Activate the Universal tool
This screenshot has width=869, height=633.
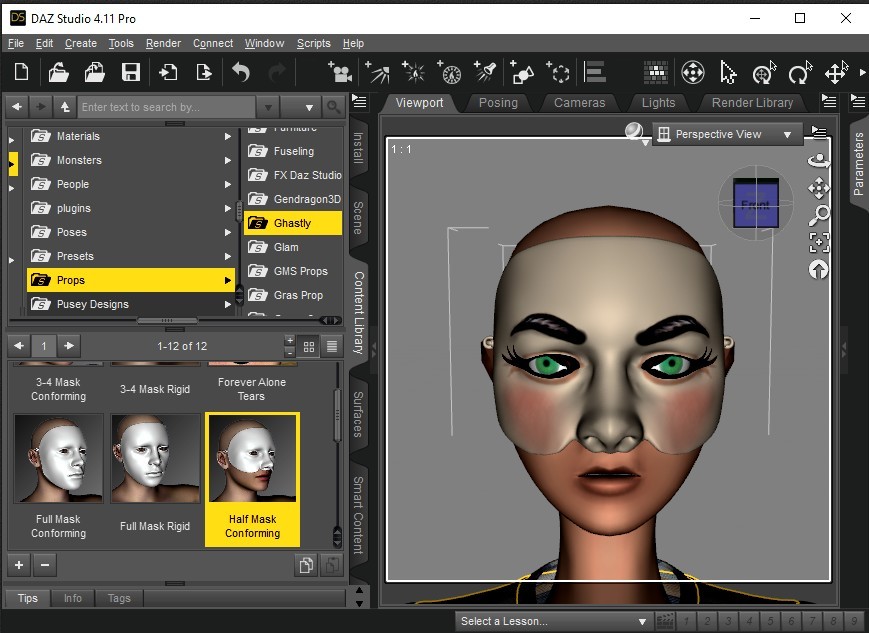click(692, 73)
